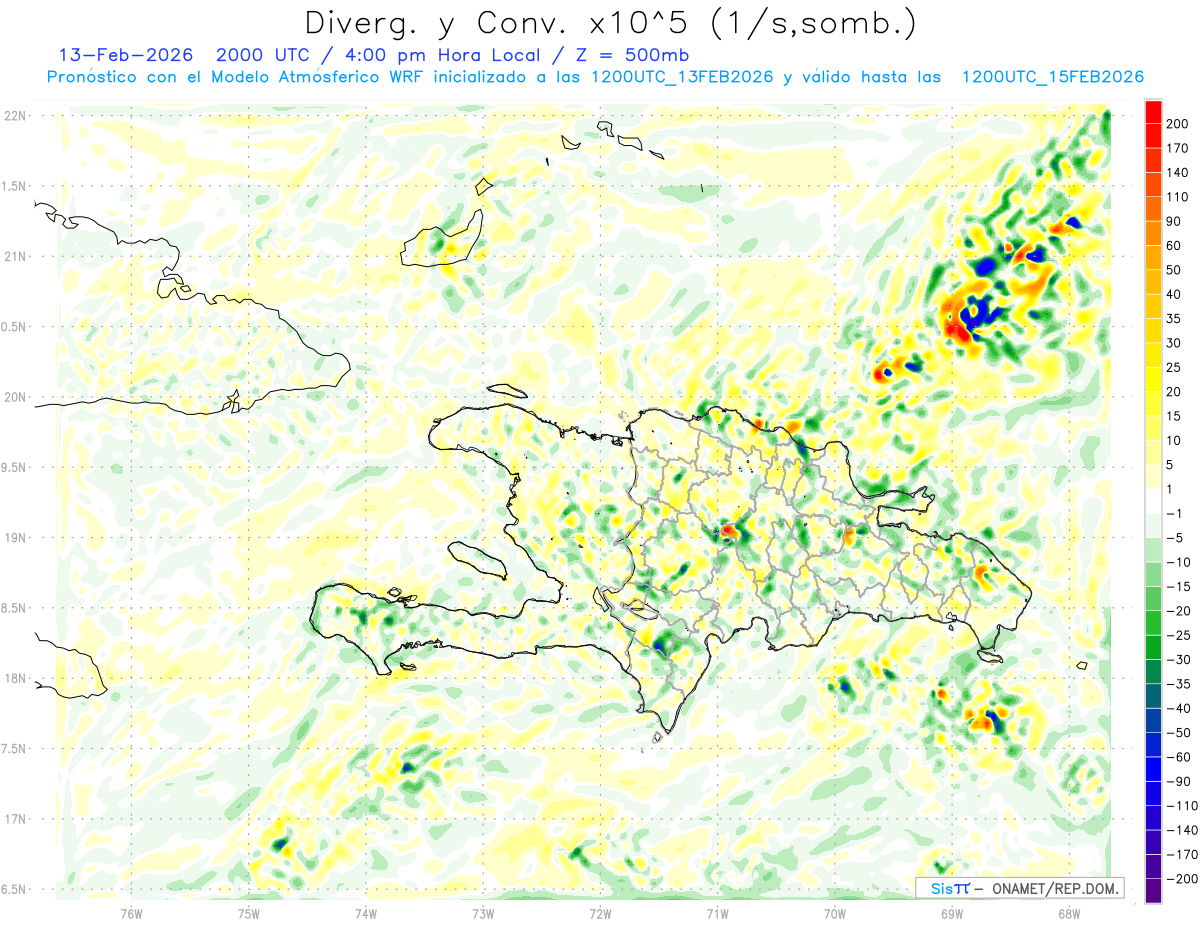
Task: Click the positive '15' color bar value
Action: click(x=1174, y=416)
